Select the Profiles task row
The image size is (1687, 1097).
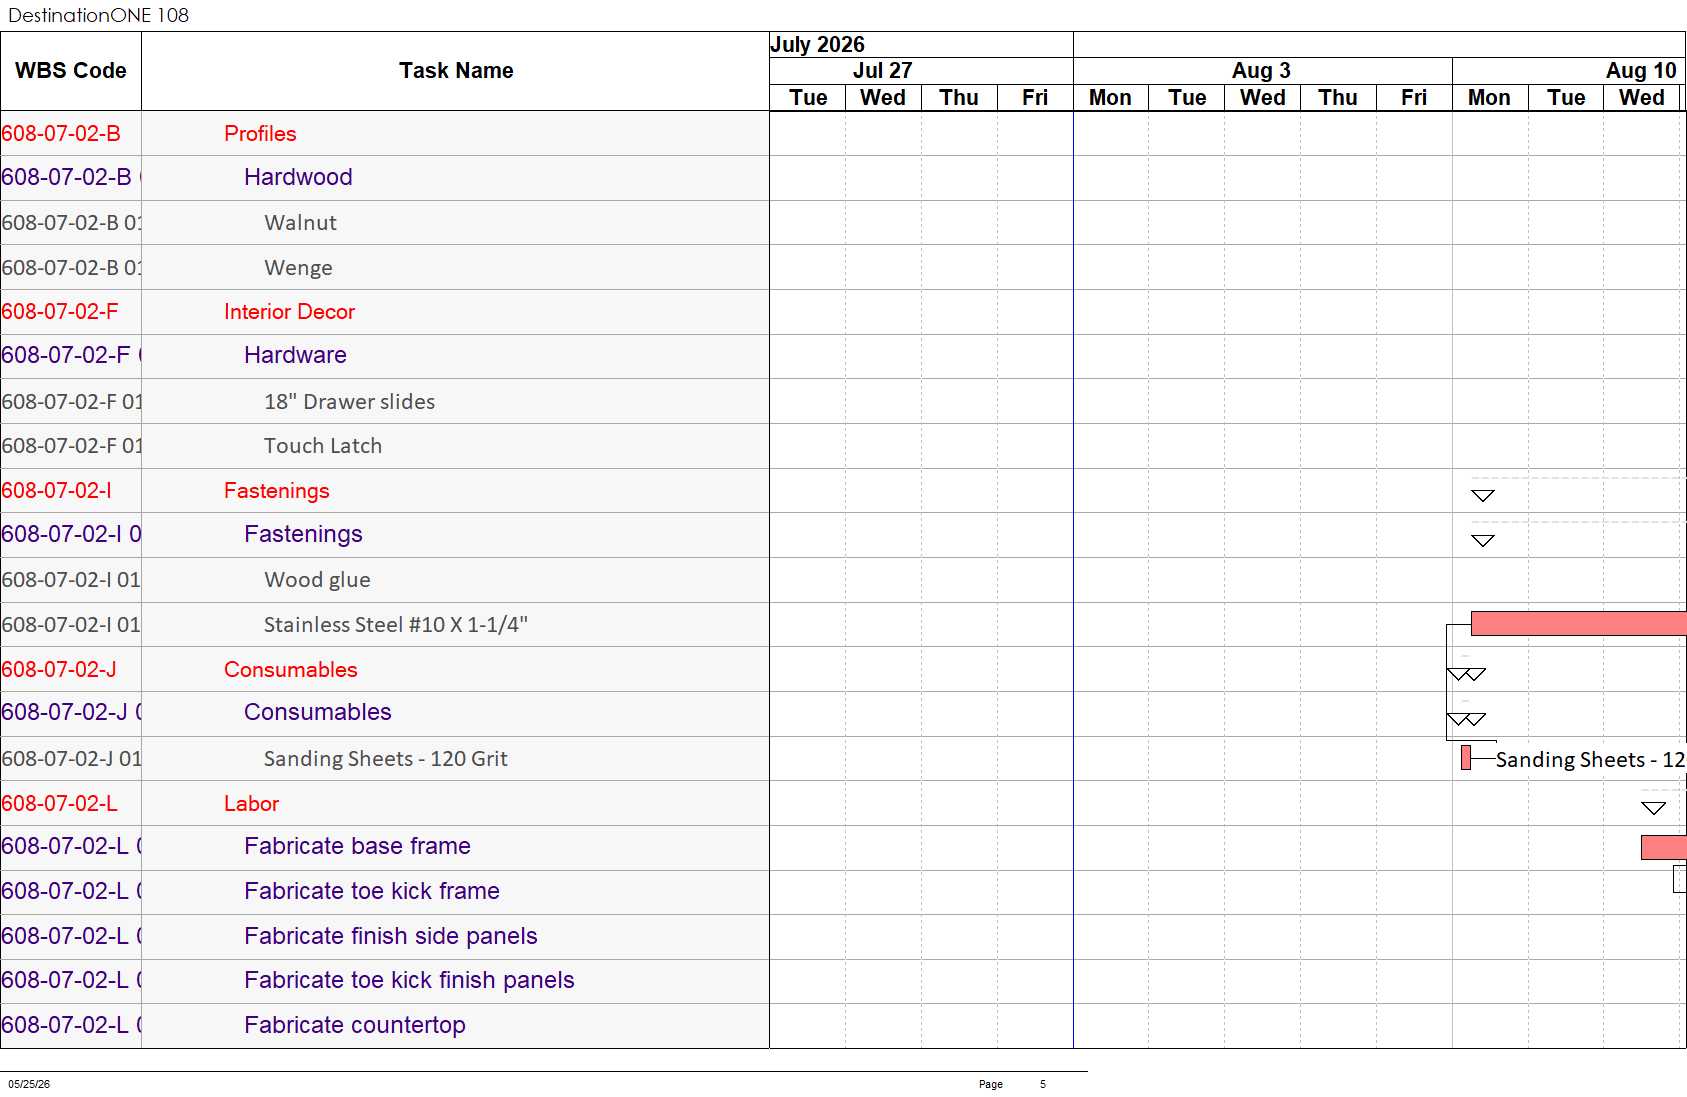coord(385,134)
